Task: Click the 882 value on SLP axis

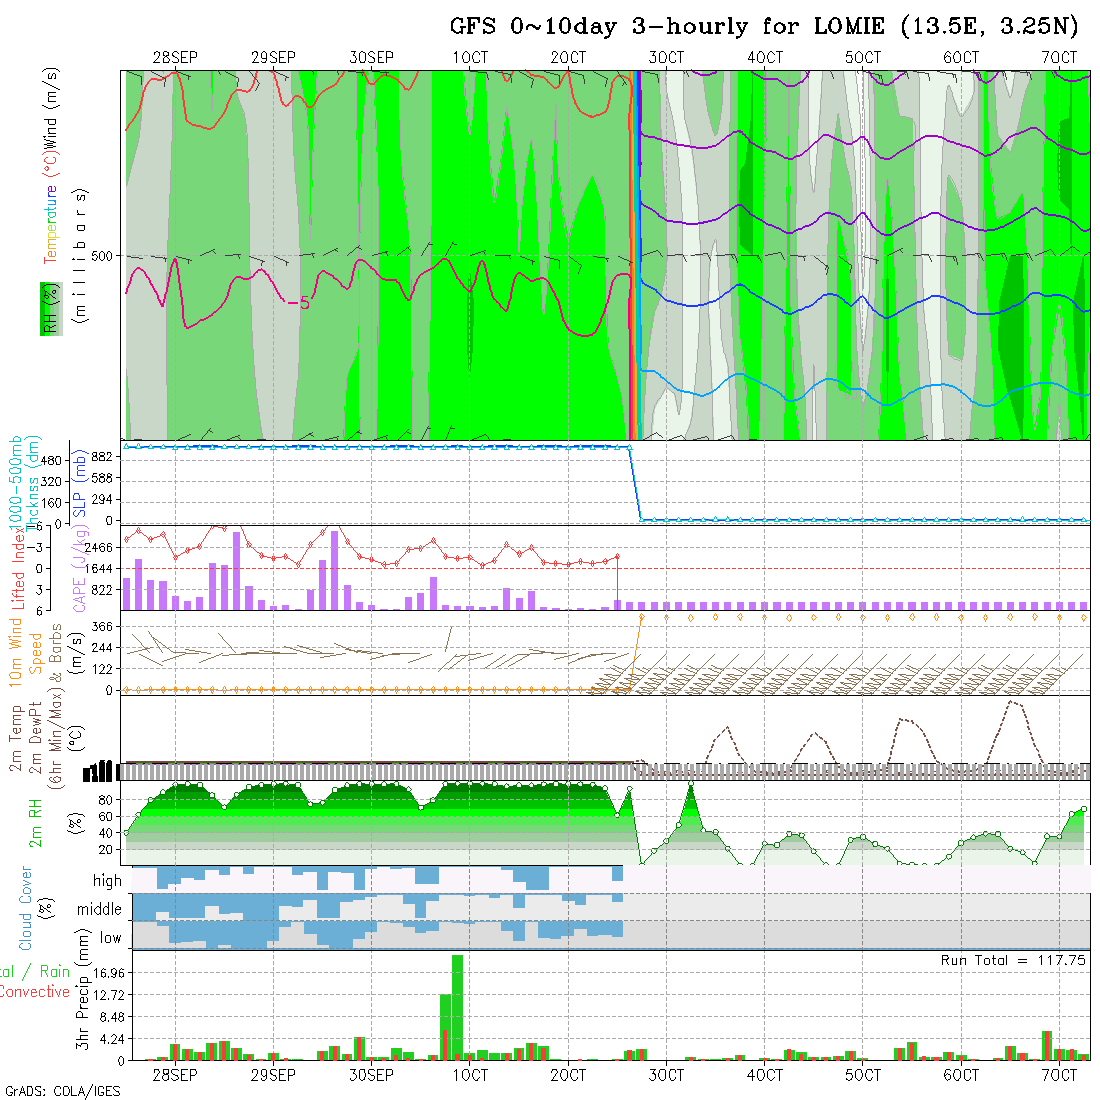Action: pyautogui.click(x=101, y=457)
